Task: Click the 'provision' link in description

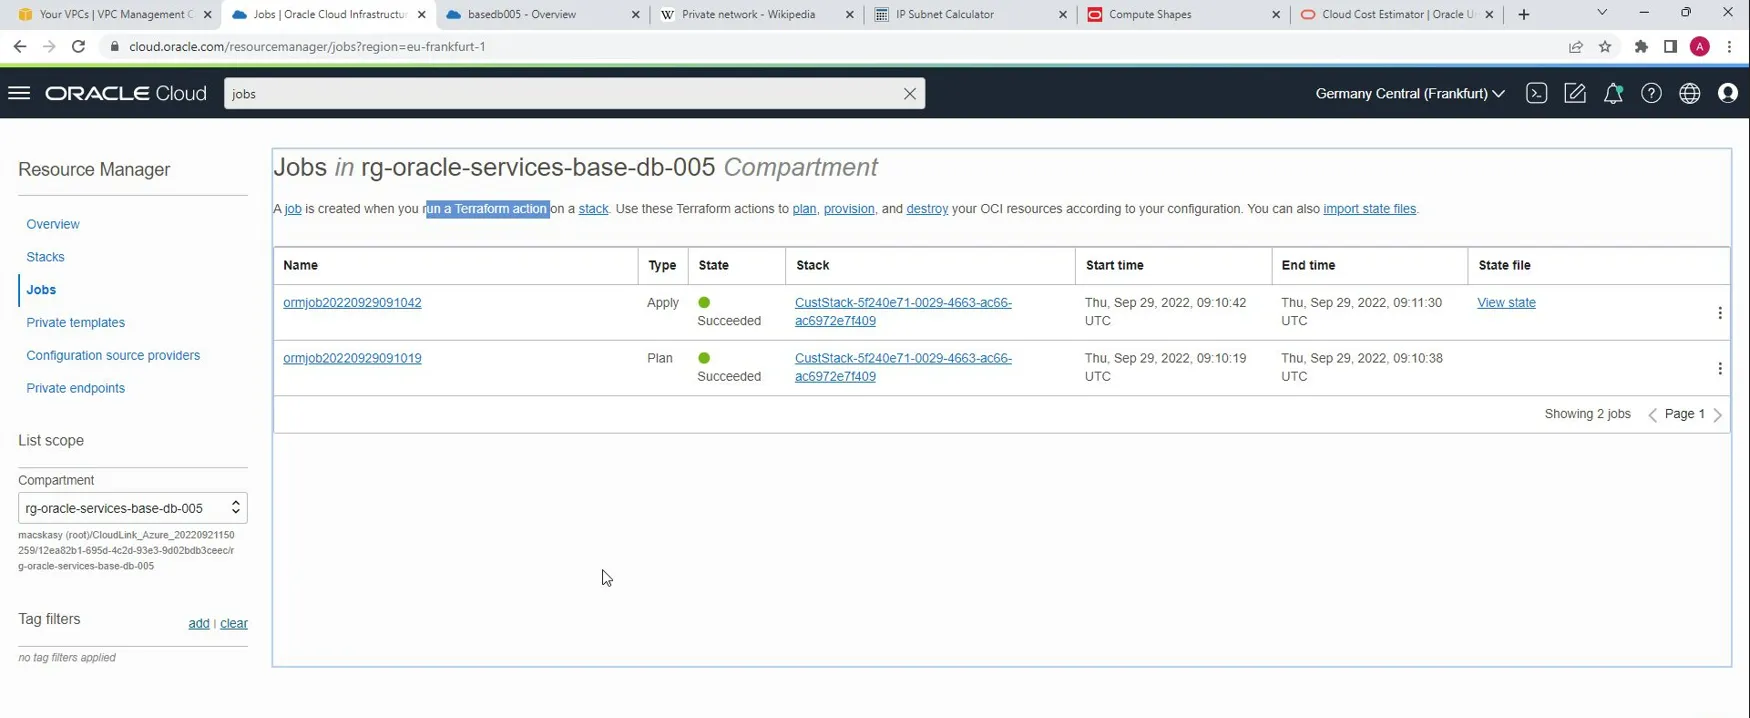Action: pos(849,209)
